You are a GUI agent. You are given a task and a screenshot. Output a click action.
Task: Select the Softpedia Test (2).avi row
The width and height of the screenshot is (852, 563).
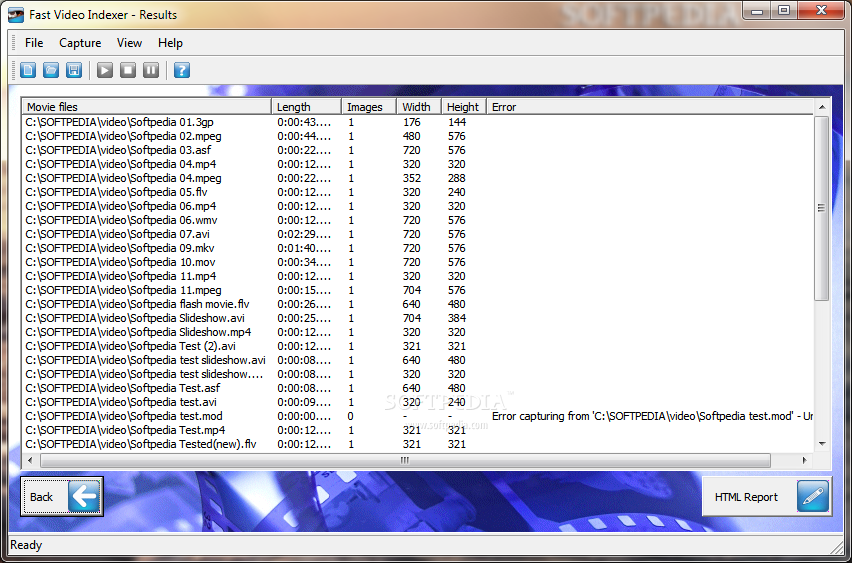[x=418, y=346]
